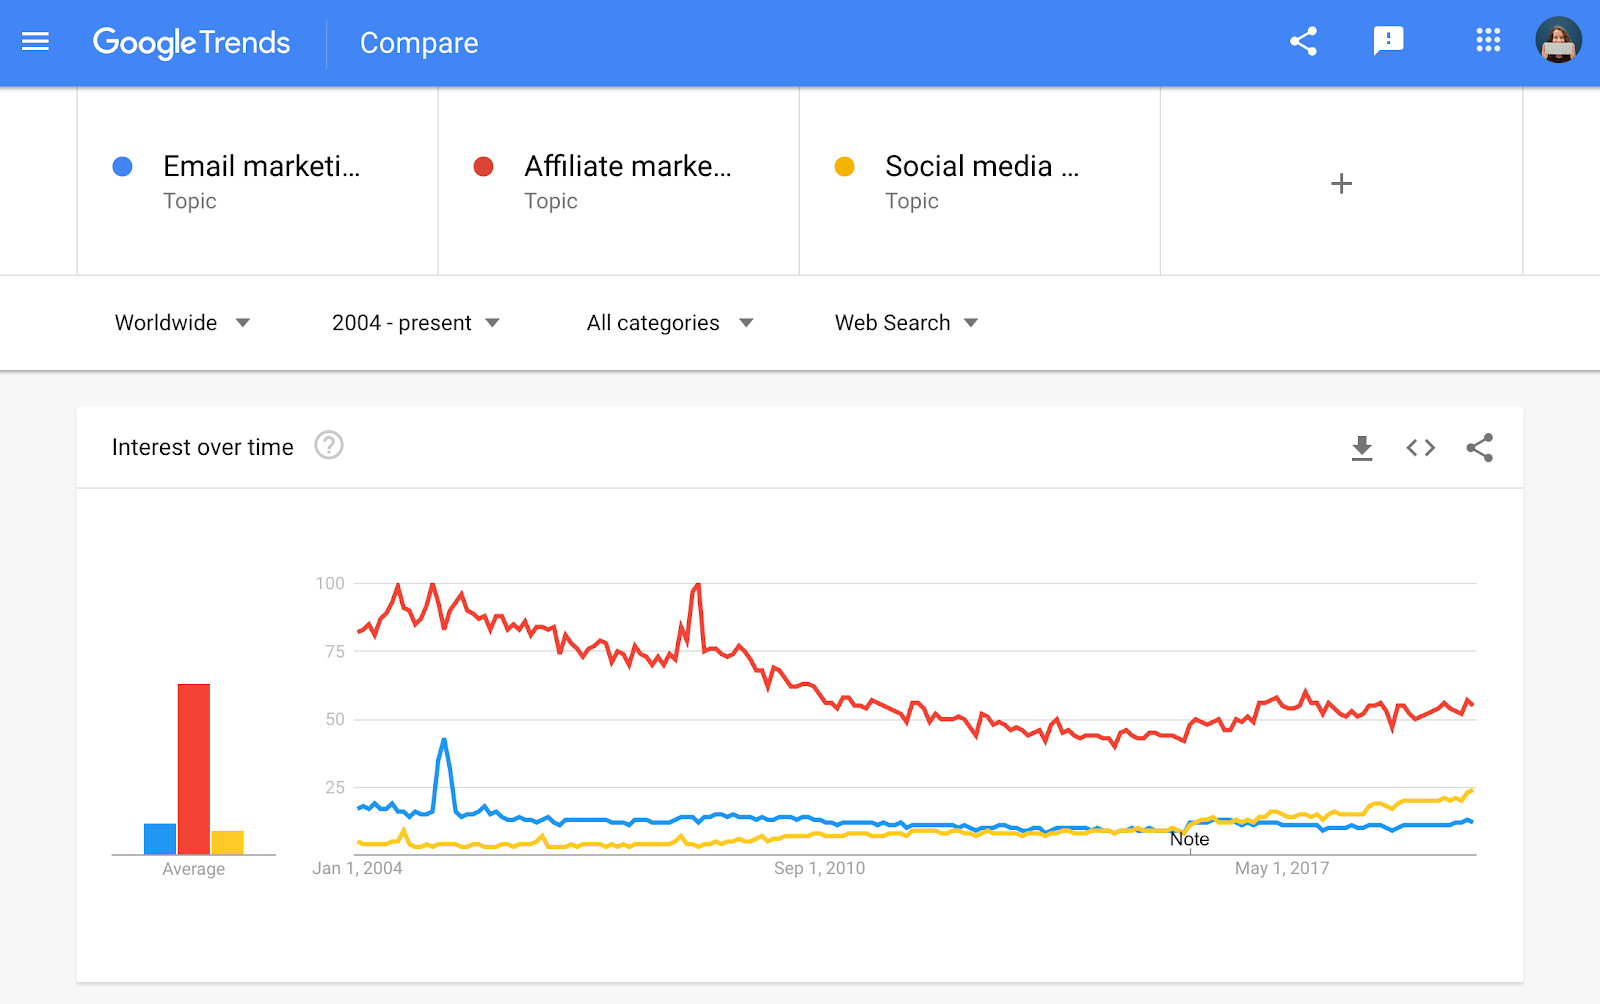Click the yellow Social media color dot
Screen dimensions: 1600x1004
coord(845,167)
